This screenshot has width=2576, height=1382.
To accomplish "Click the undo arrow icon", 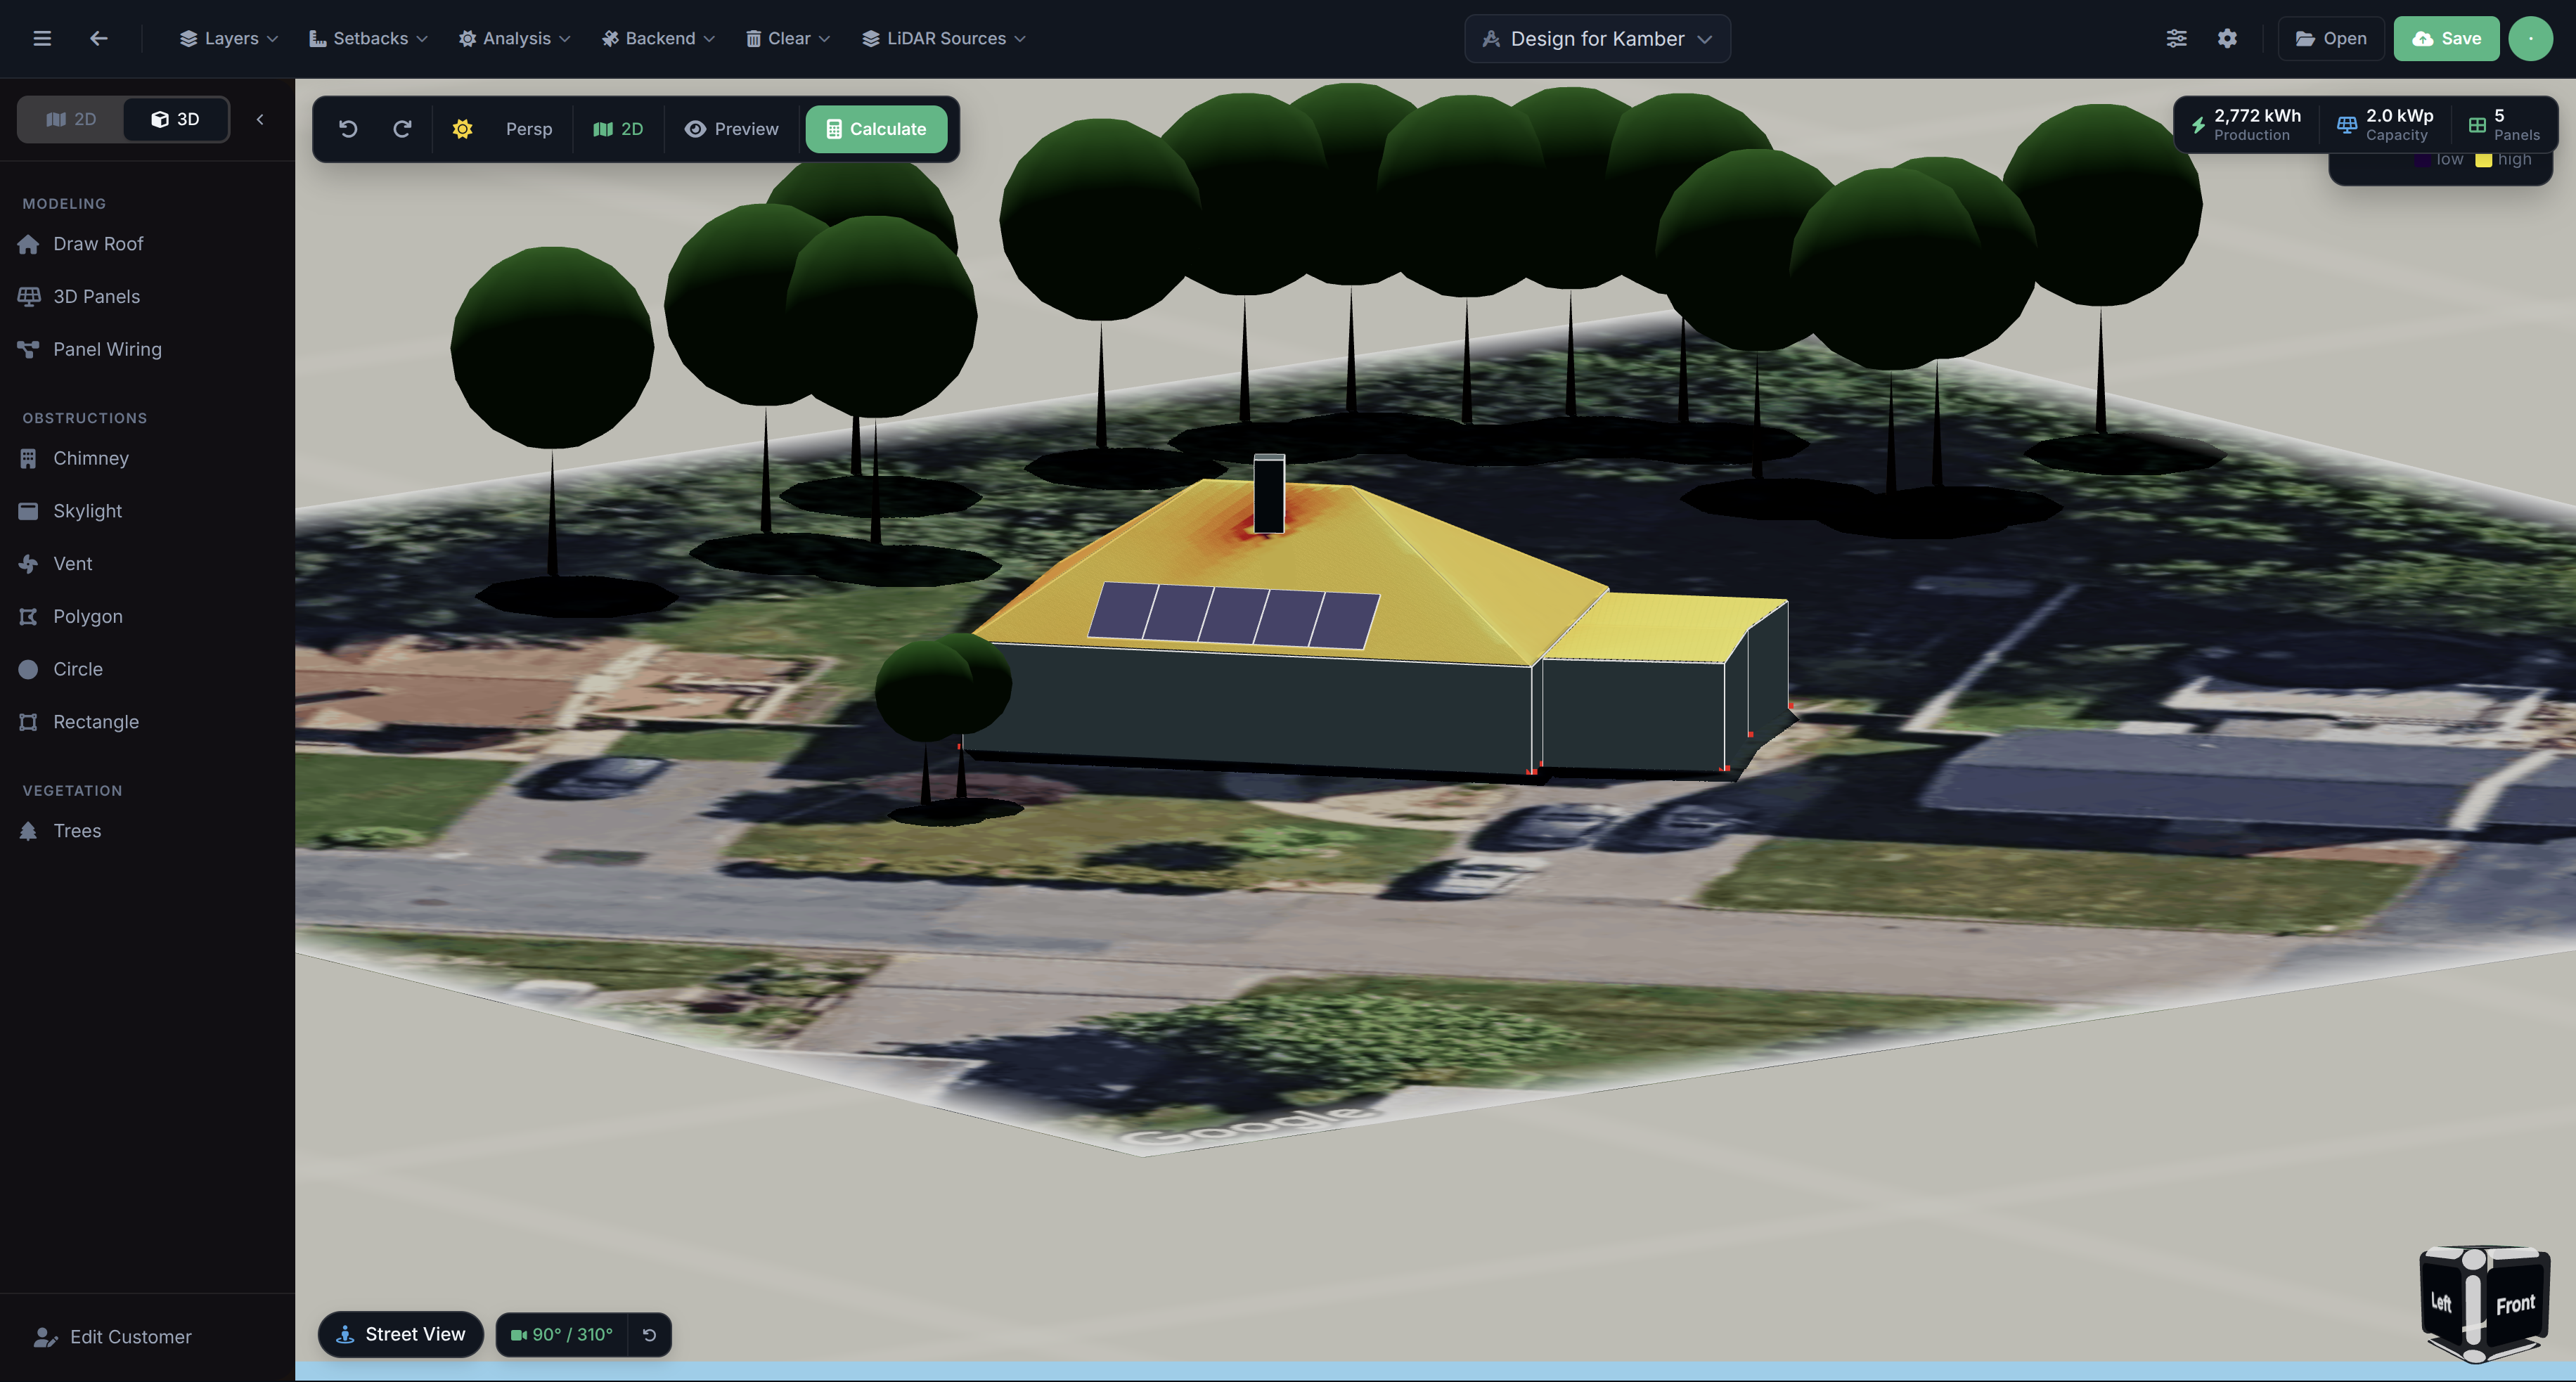I will tap(348, 129).
